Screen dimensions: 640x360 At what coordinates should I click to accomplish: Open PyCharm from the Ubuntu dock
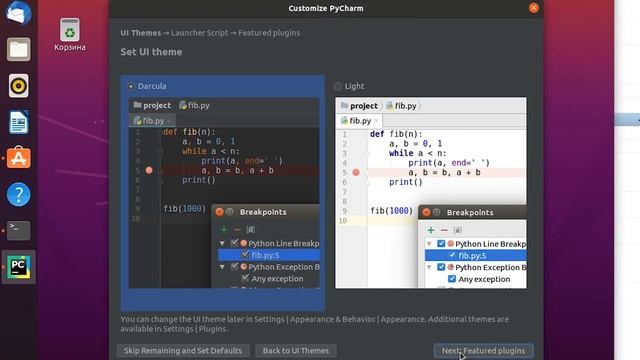18,267
